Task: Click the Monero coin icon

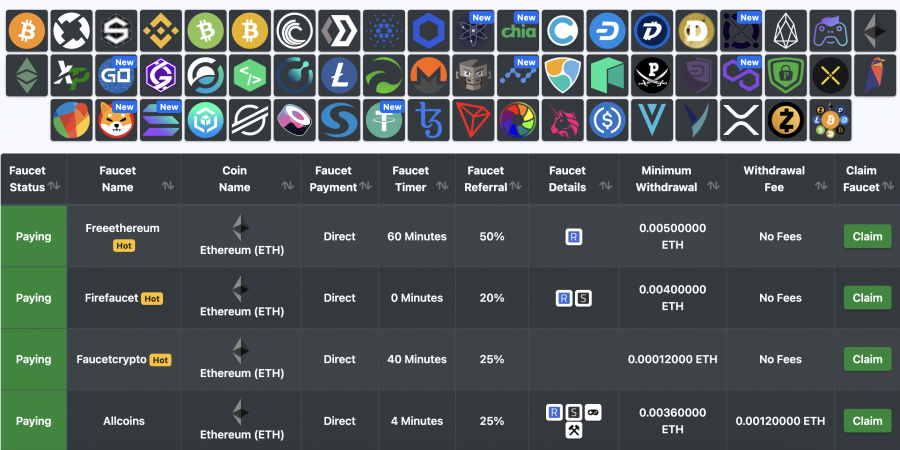Action: tap(429, 76)
